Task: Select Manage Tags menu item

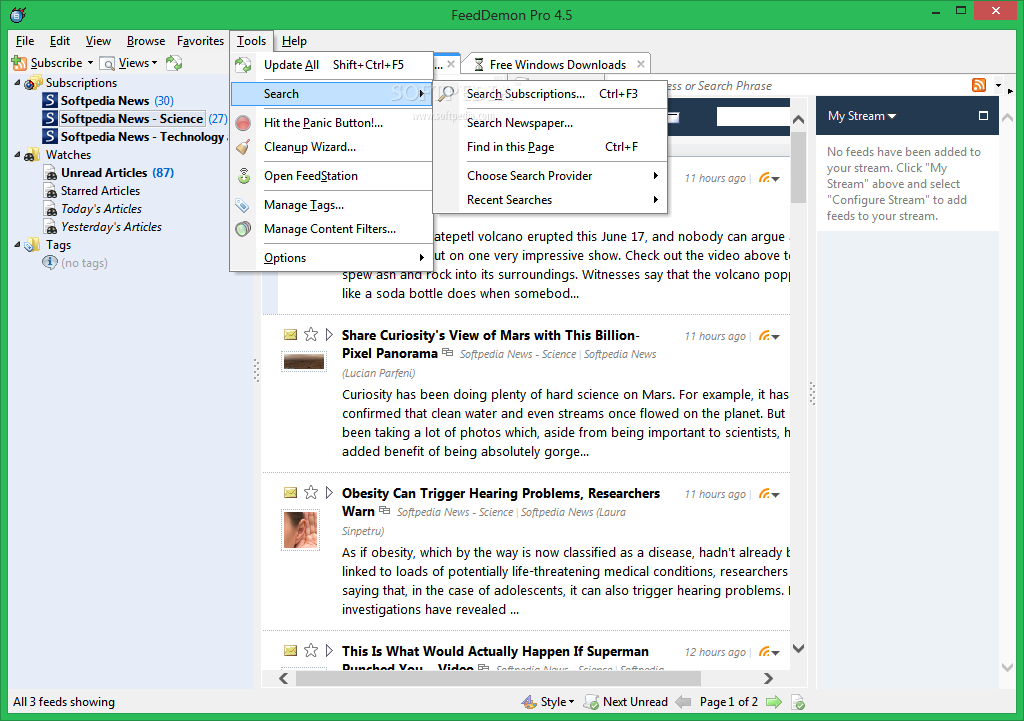Action: pos(332,204)
